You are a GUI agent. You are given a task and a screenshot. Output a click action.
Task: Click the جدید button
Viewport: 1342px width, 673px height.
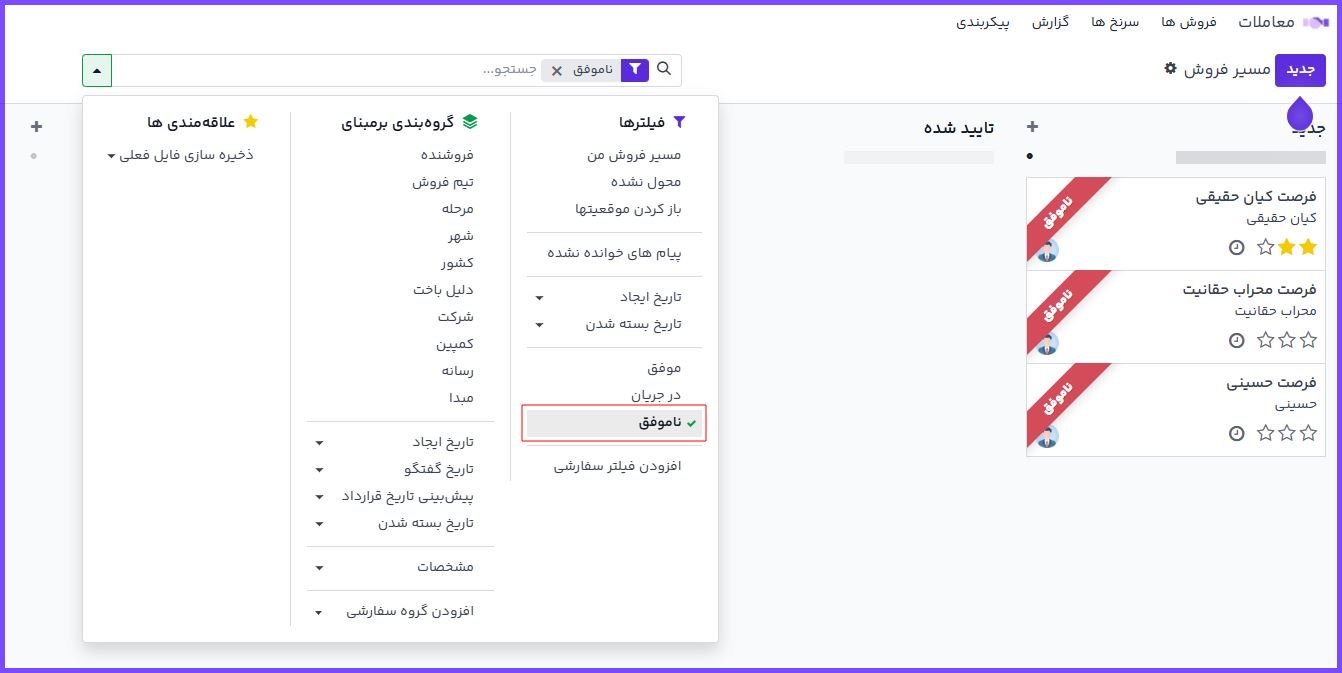1299,70
